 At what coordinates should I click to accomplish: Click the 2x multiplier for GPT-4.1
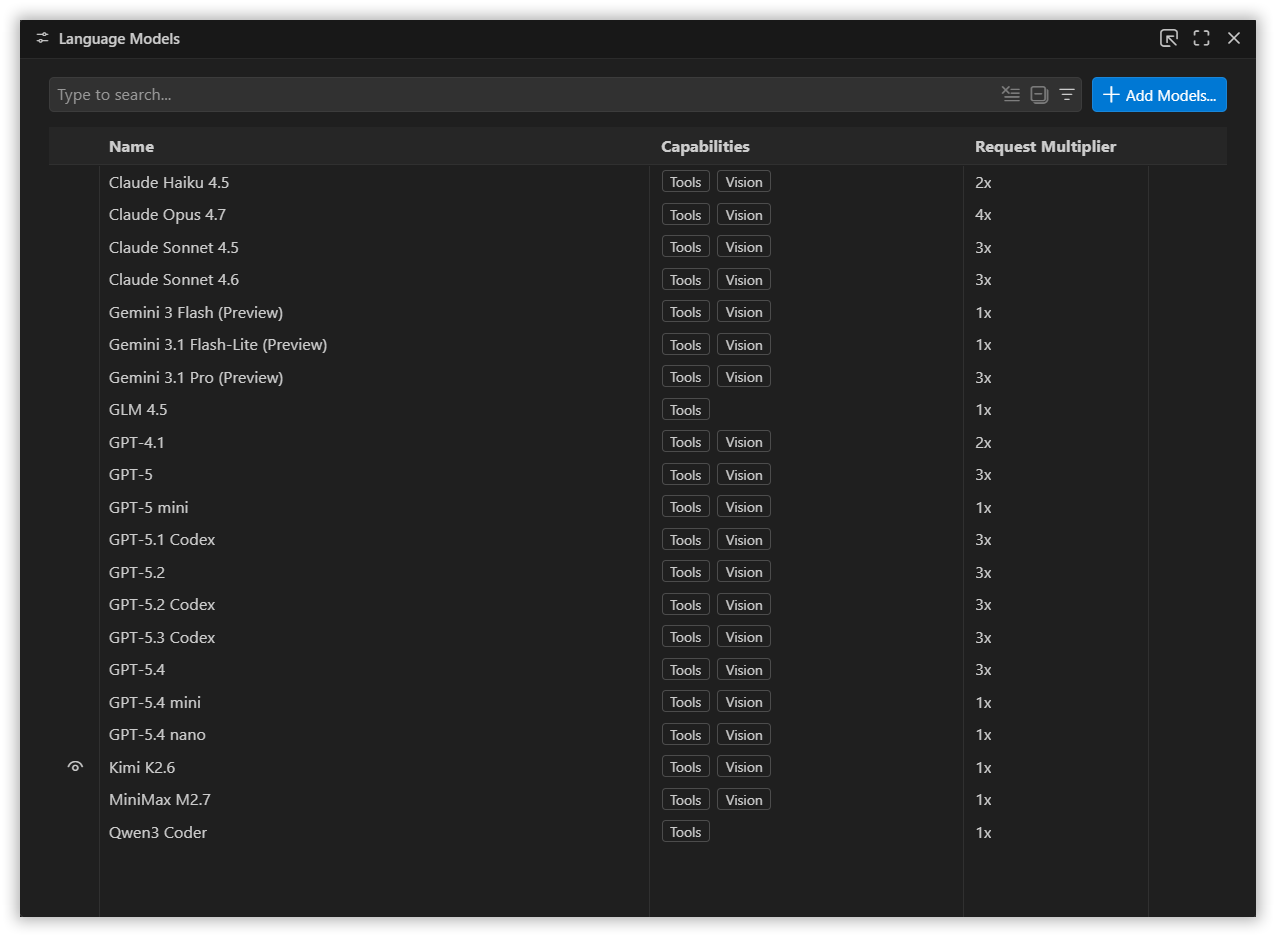983,442
